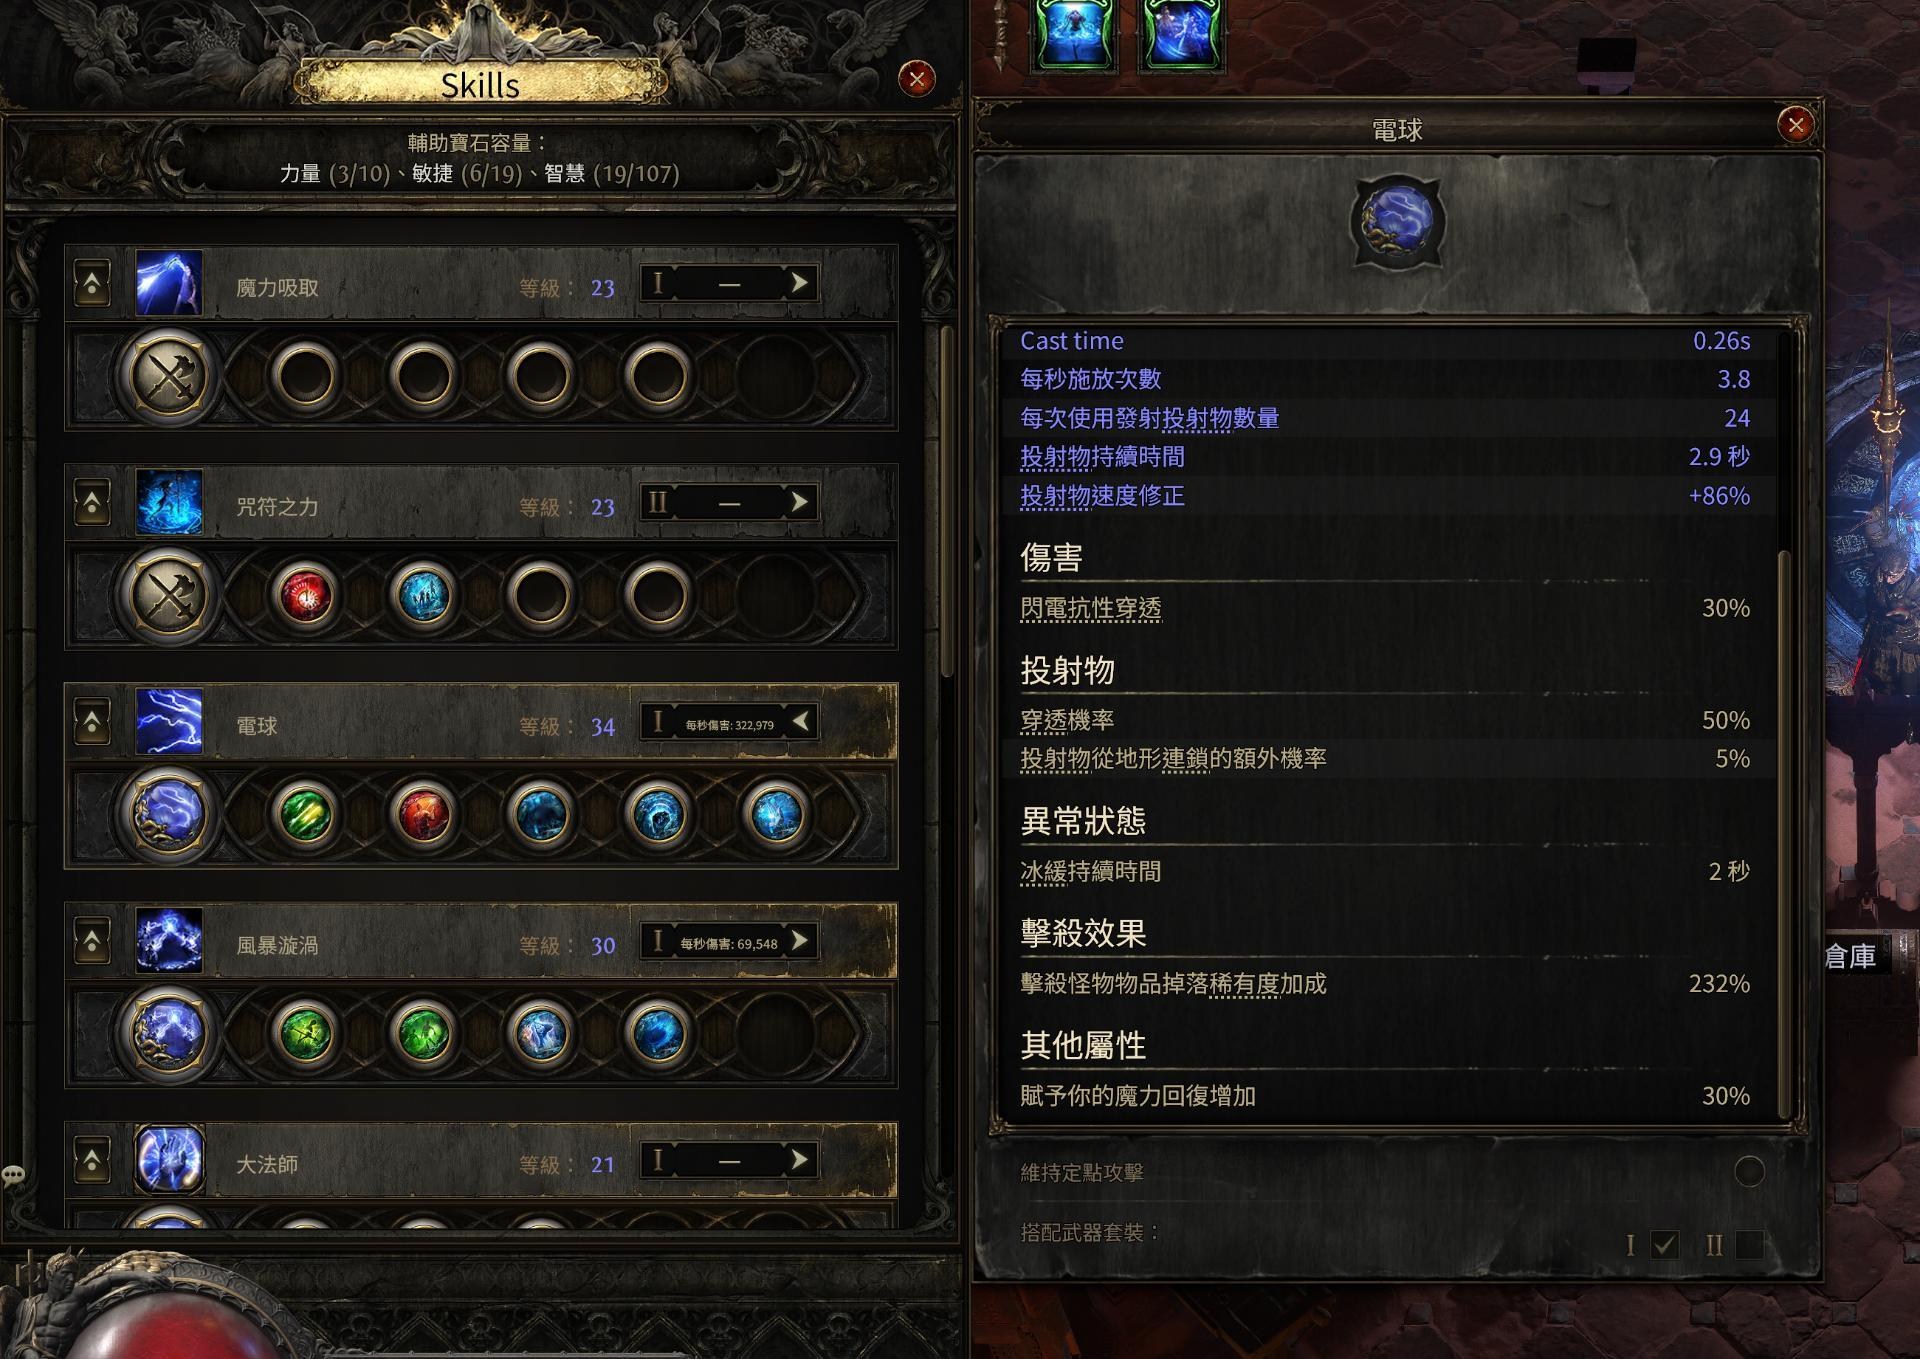
Task: Select the 電球 skill row title
Action: pyautogui.click(x=257, y=726)
